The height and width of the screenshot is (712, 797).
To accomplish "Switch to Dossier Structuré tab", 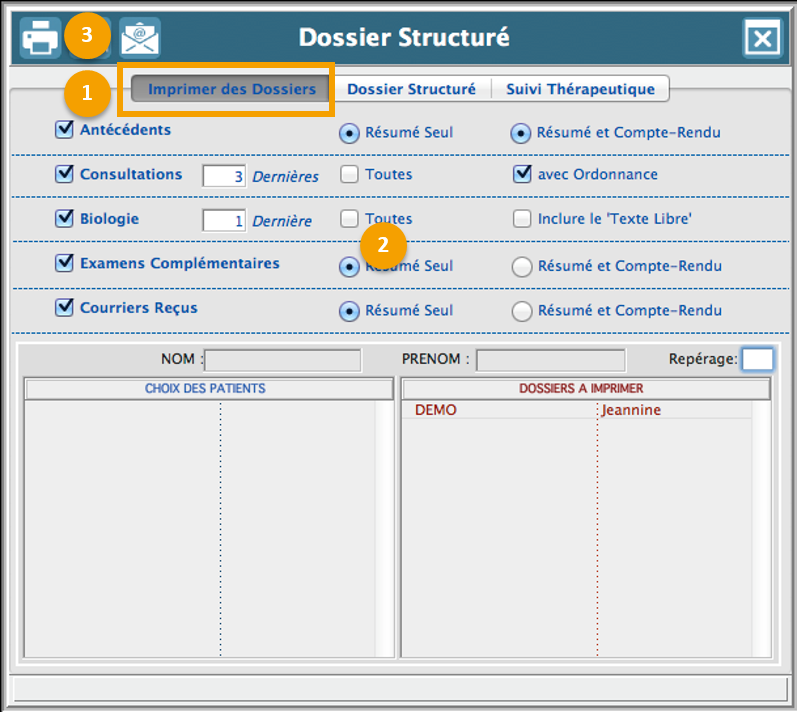I will tap(411, 89).
